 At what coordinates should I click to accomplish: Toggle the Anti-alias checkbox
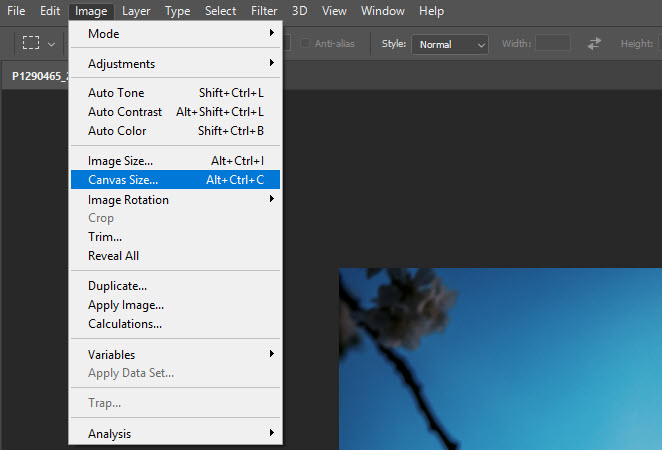[x=305, y=43]
